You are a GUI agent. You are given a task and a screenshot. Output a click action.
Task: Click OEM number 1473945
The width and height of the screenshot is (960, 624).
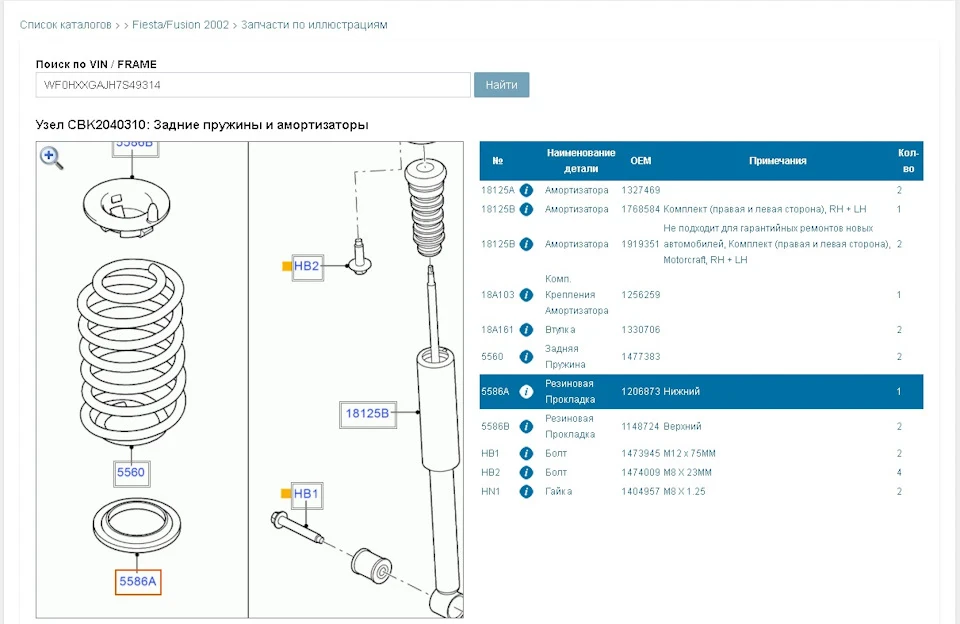(641, 454)
